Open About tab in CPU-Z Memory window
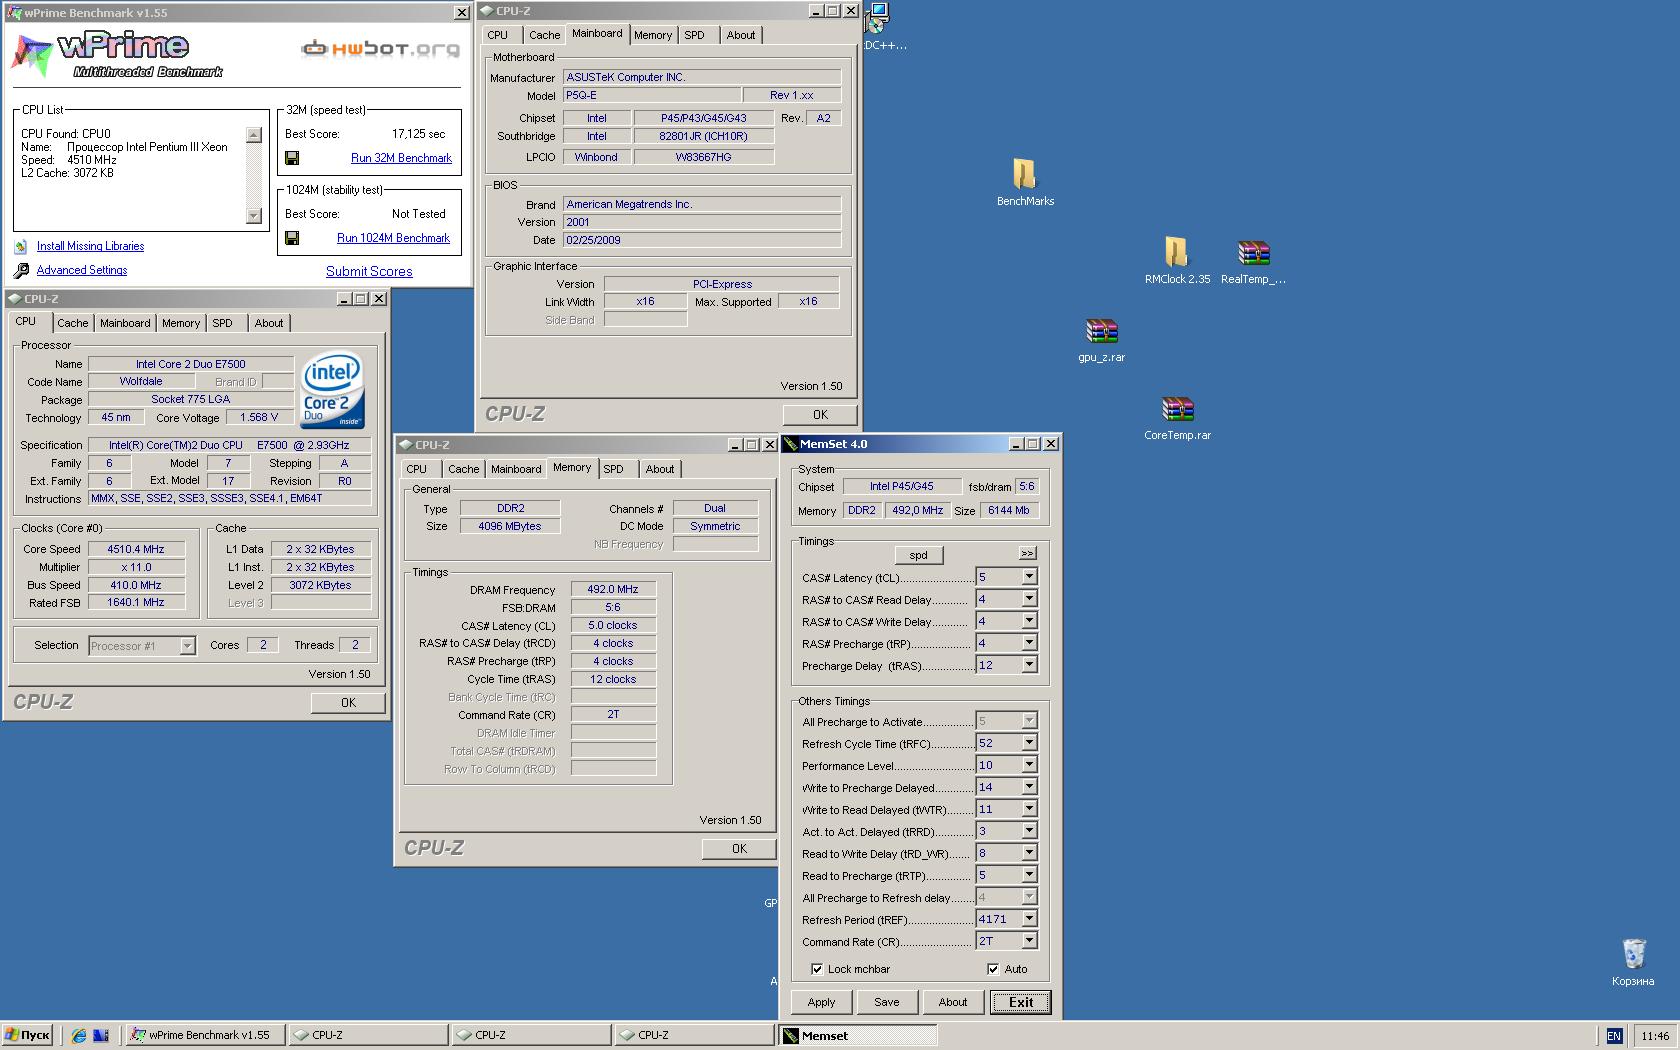 (659, 469)
